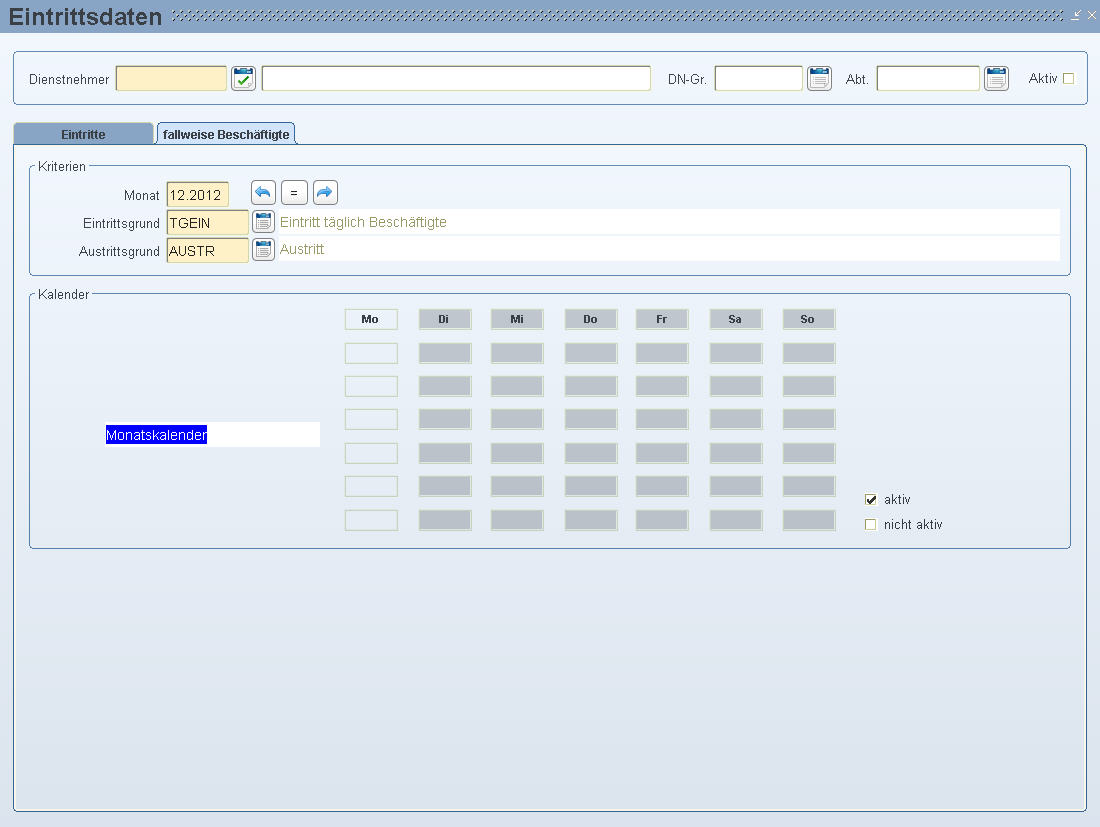Click the Monat field showing 12.2012
Image resolution: width=1100 pixels, height=827 pixels.
click(198, 195)
